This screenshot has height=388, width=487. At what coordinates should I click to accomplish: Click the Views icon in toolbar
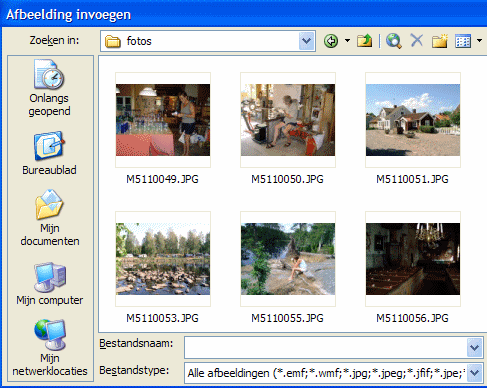point(463,41)
